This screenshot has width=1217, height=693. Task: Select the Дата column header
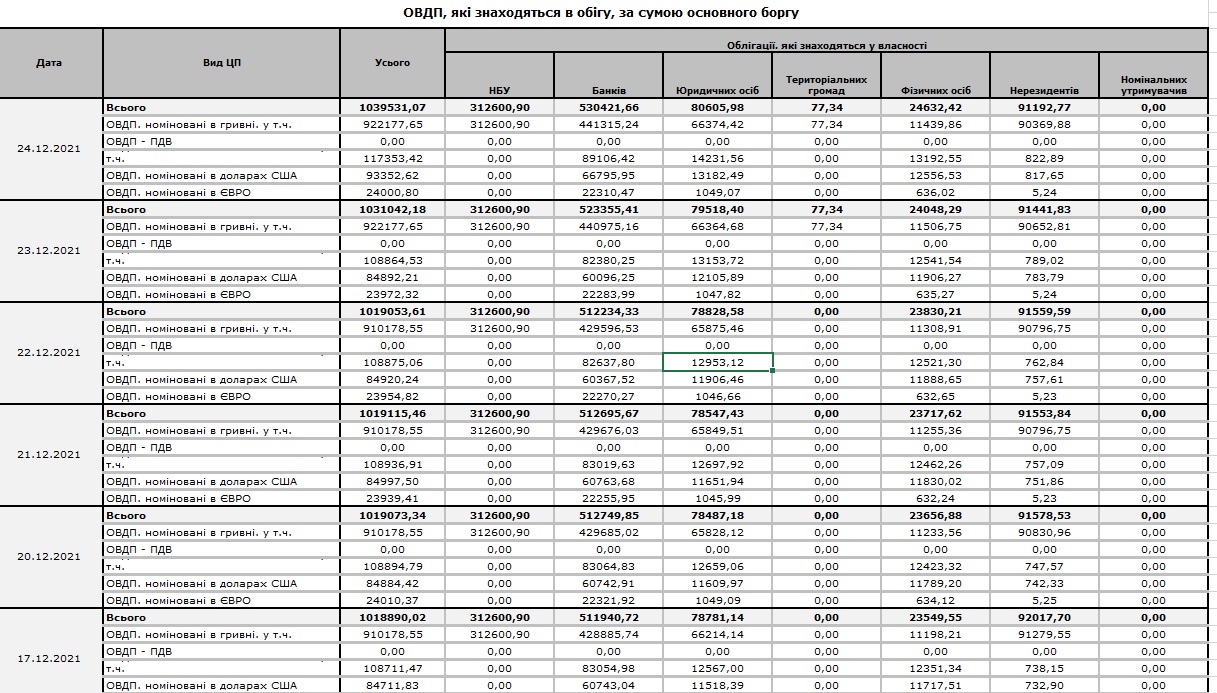click(49, 63)
